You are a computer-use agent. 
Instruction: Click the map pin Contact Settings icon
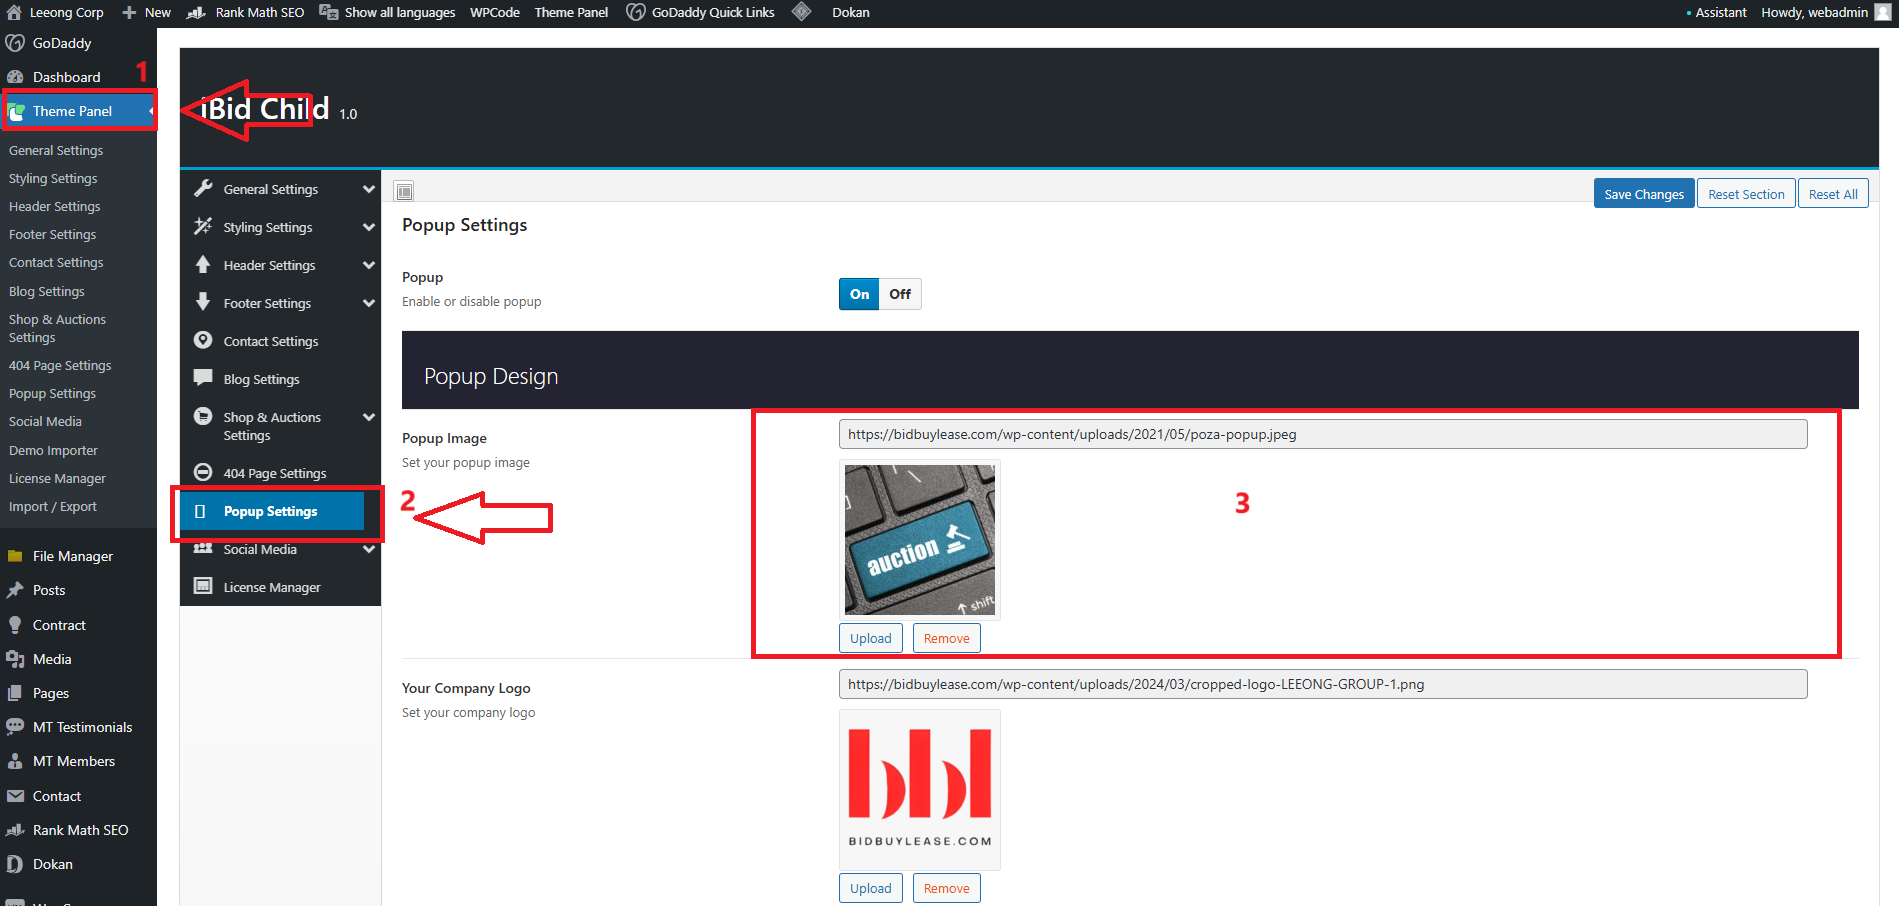pyautogui.click(x=203, y=340)
